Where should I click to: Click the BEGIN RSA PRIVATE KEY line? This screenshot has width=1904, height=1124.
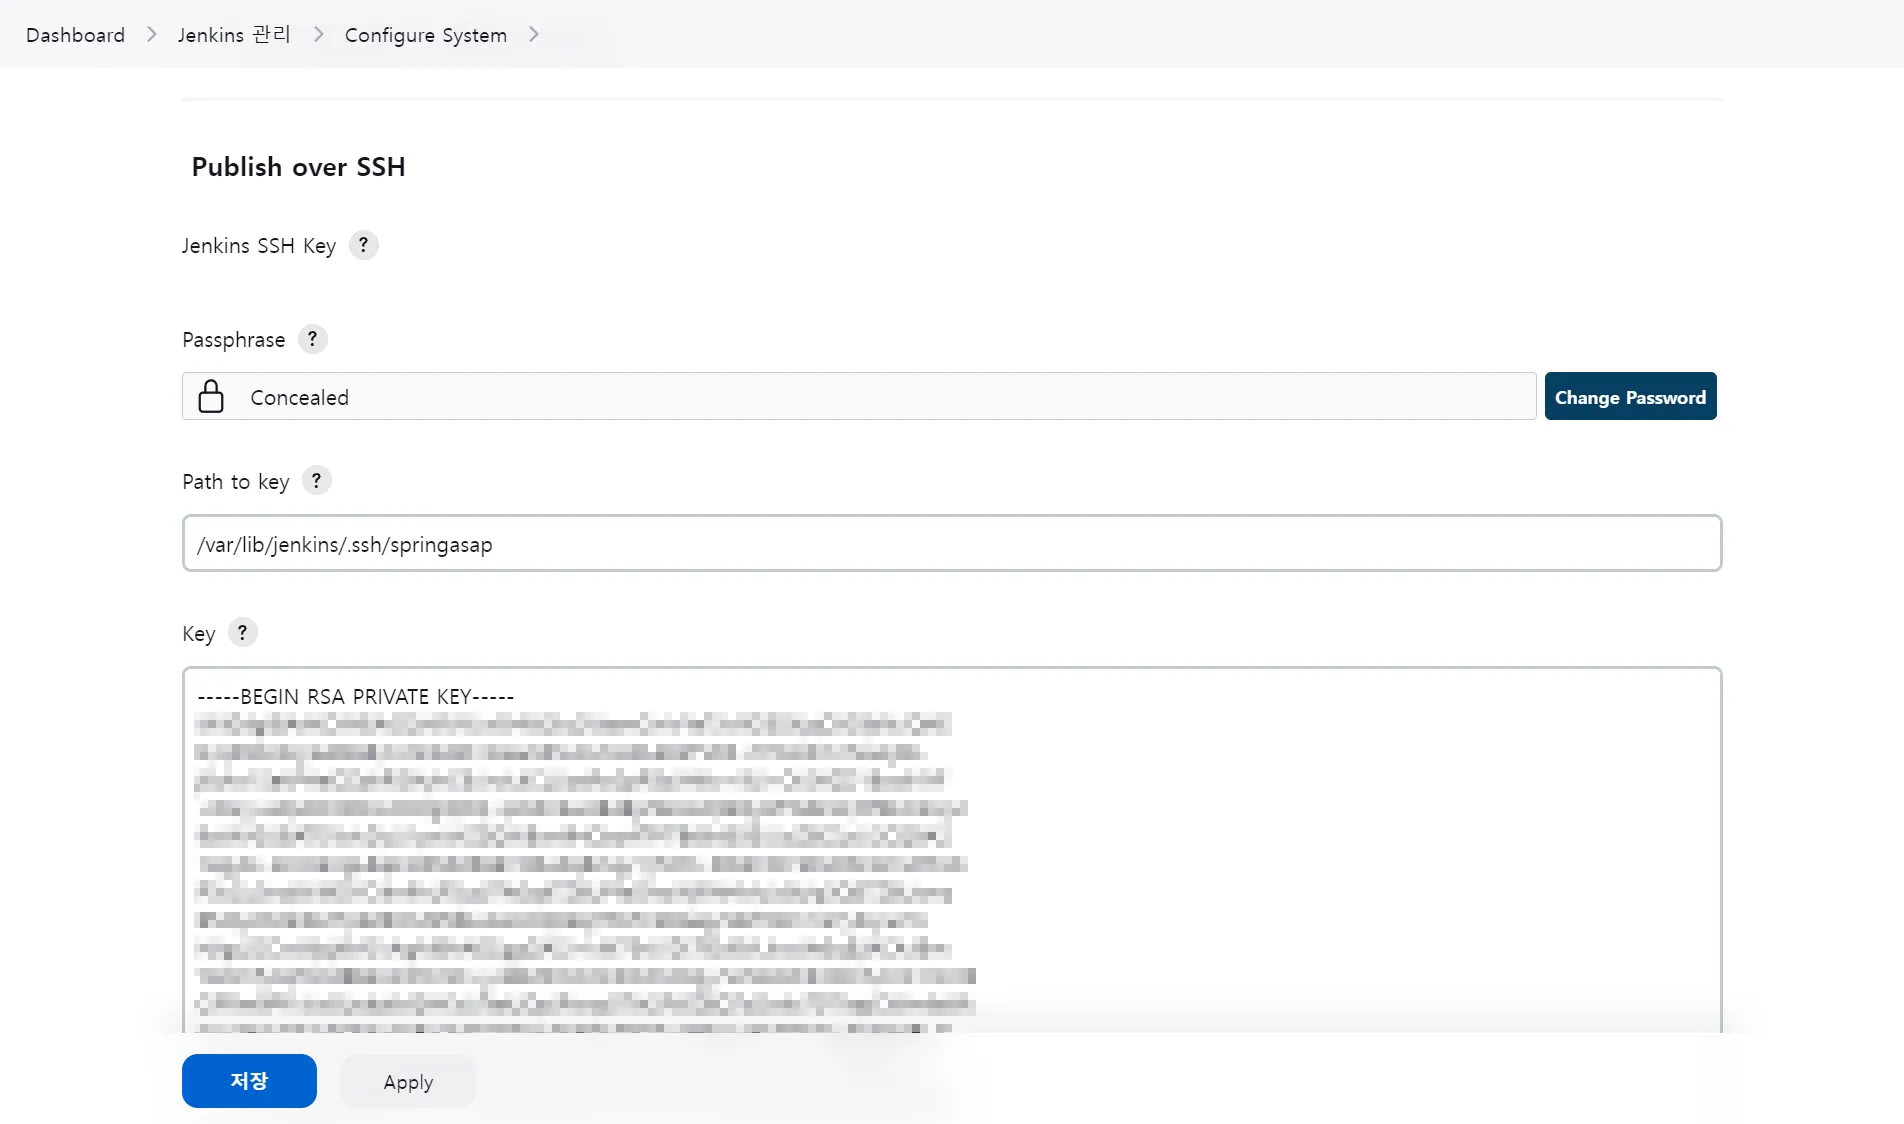[356, 697]
